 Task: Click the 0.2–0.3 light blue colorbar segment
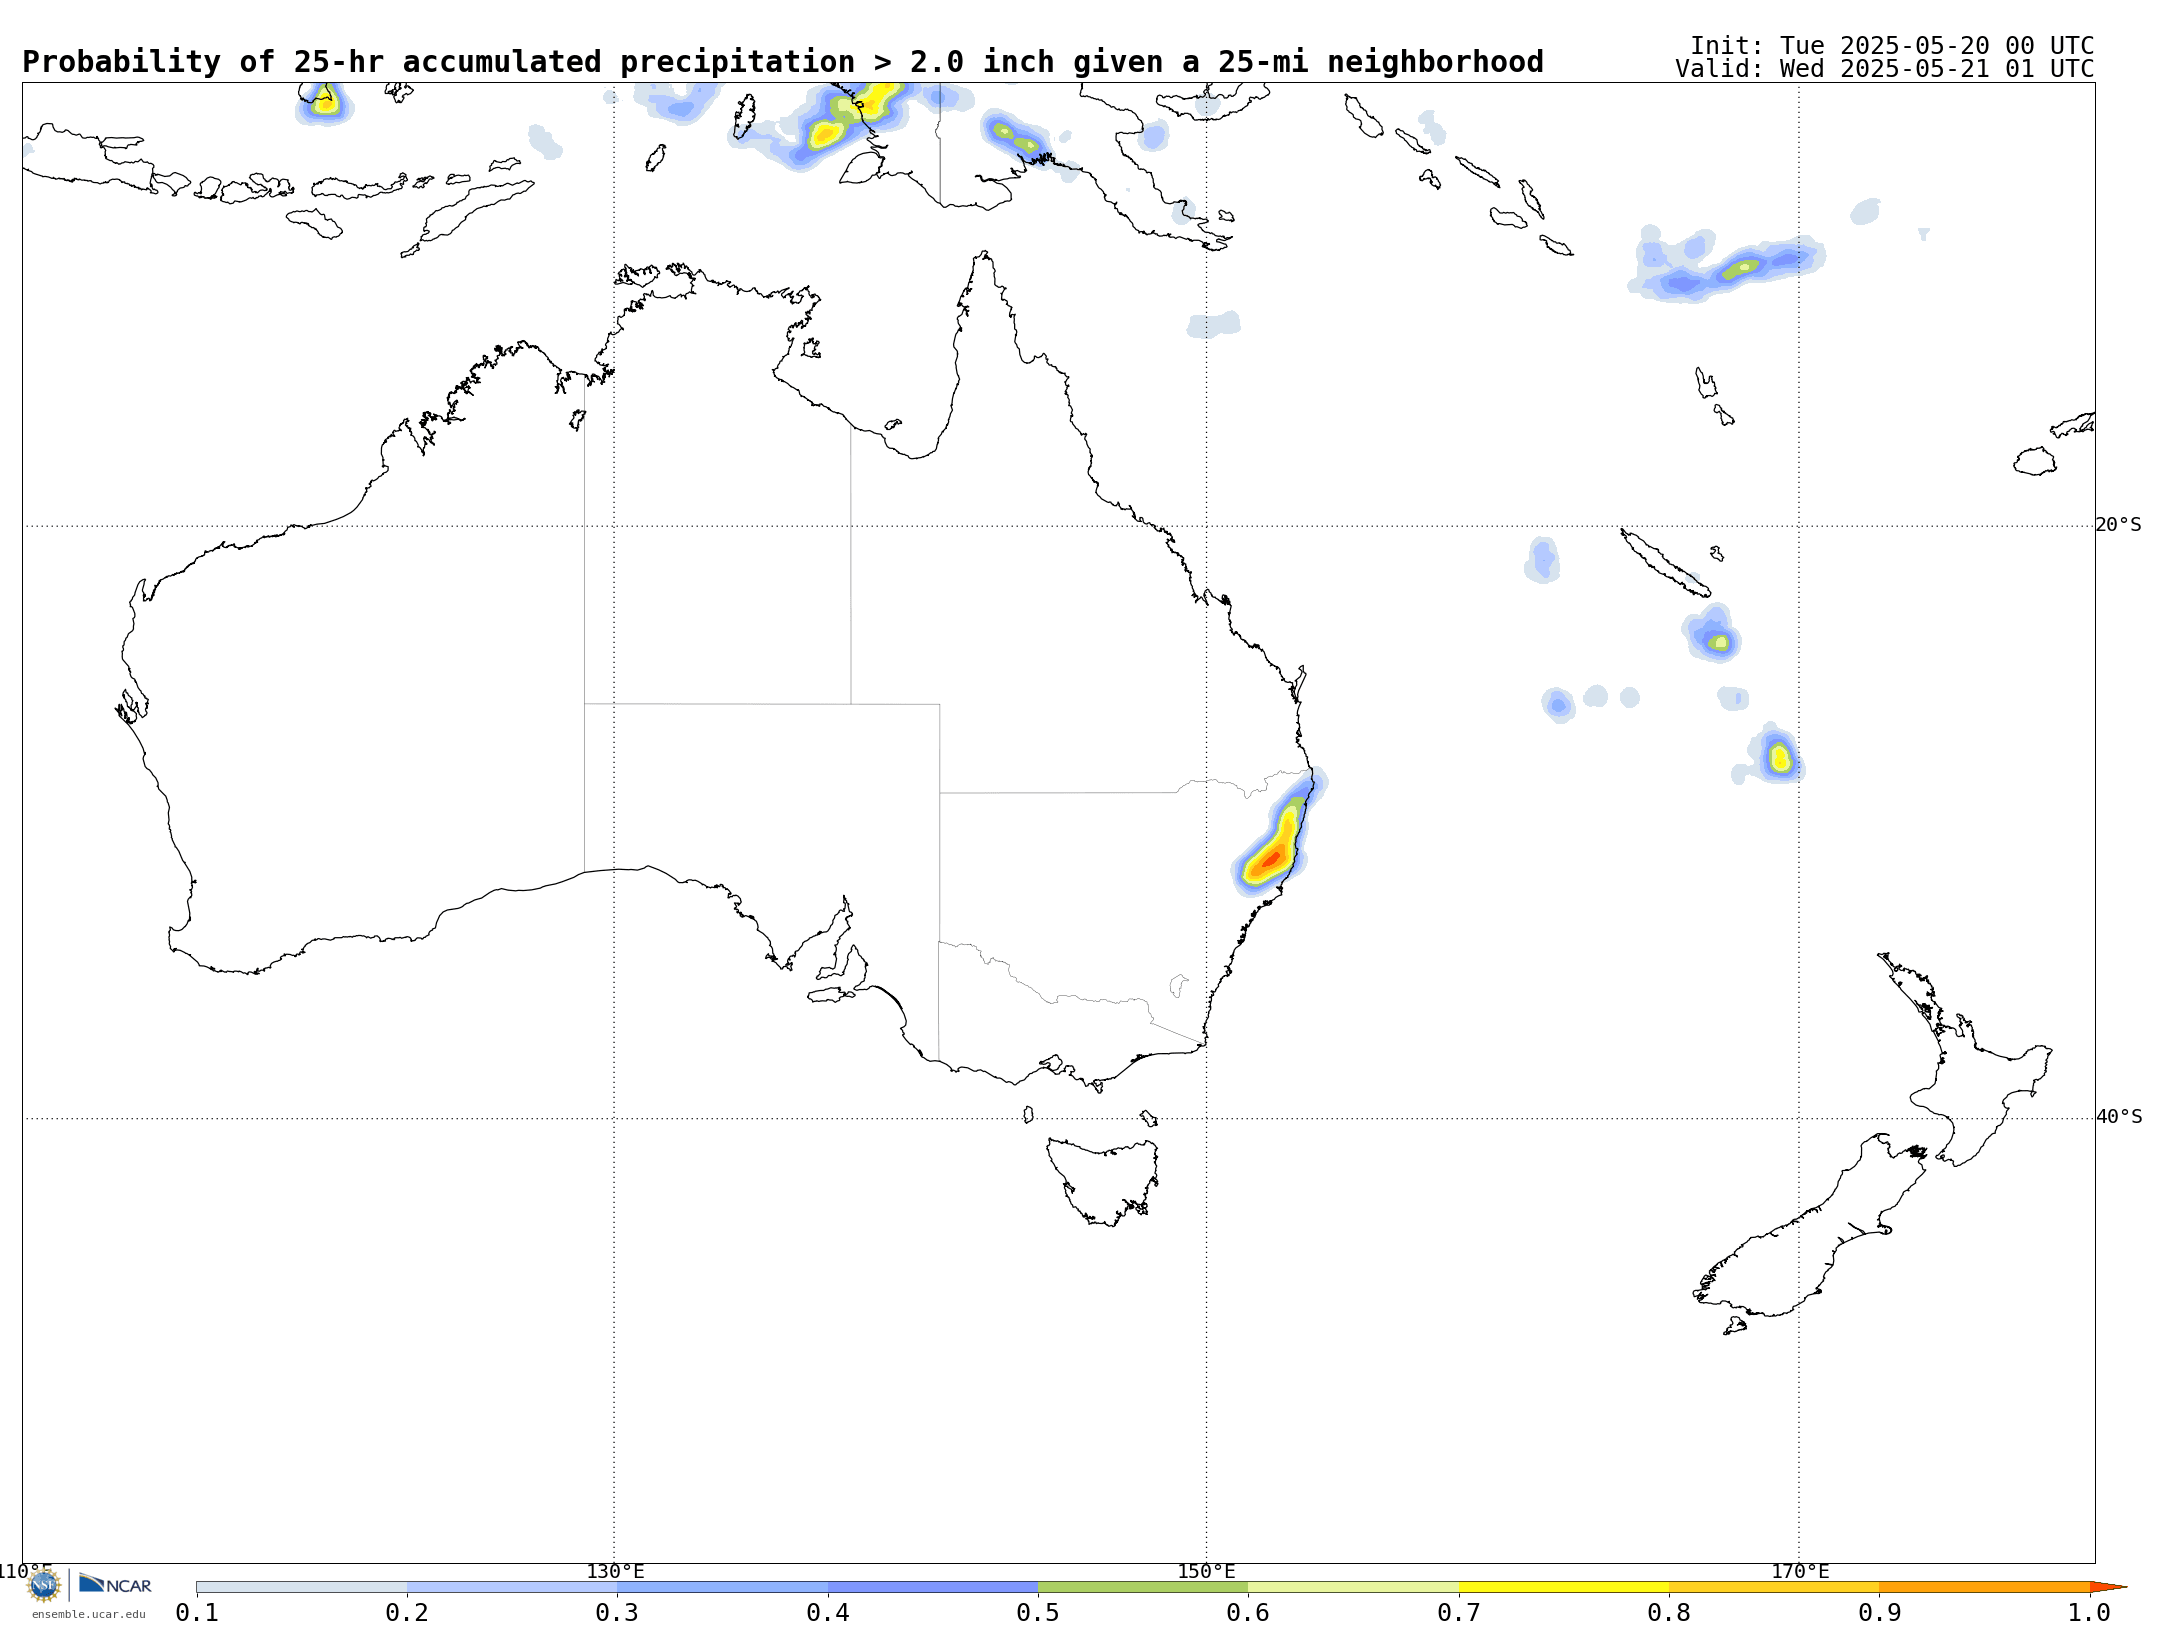(x=512, y=1587)
